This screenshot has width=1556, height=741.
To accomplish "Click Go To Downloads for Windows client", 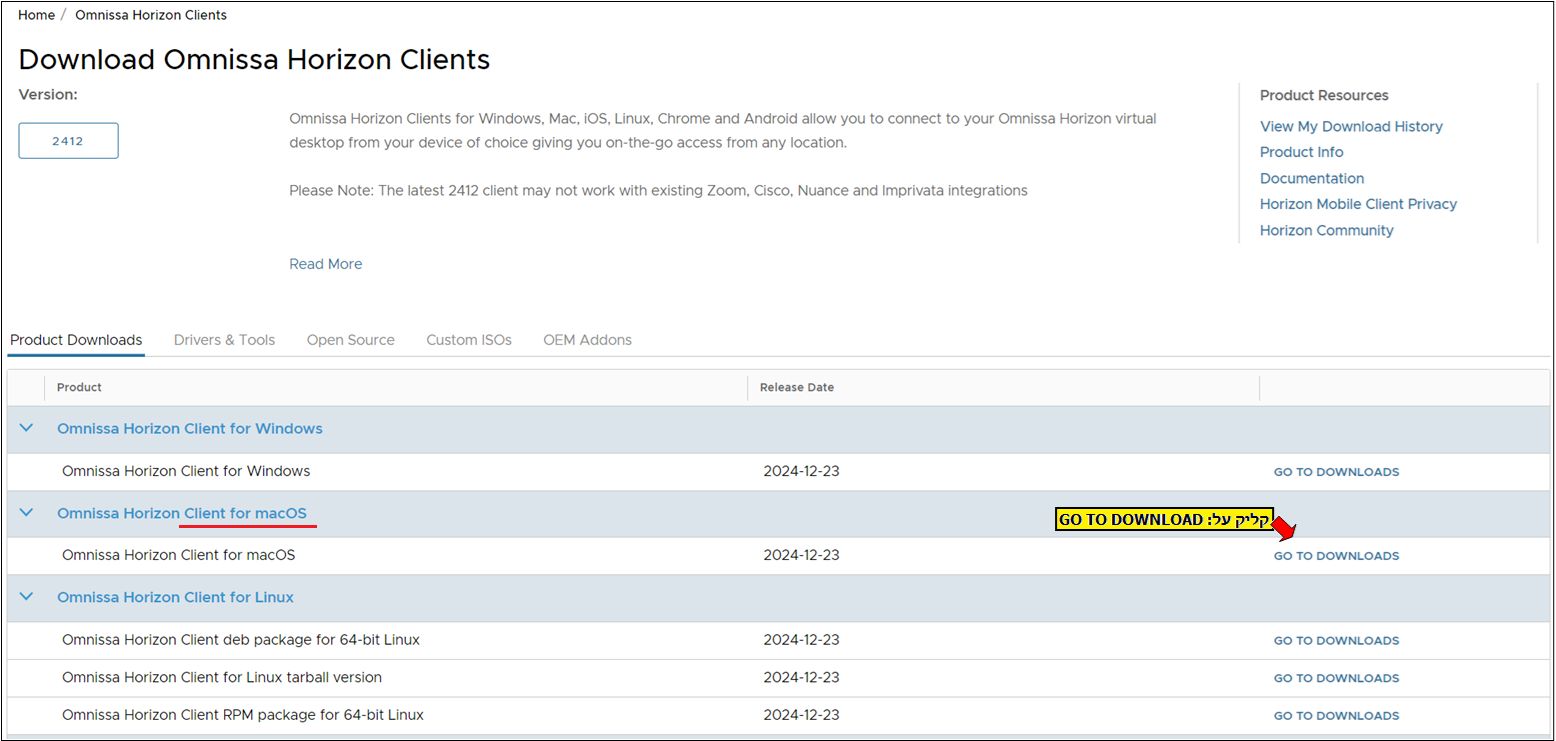I will [x=1336, y=472].
